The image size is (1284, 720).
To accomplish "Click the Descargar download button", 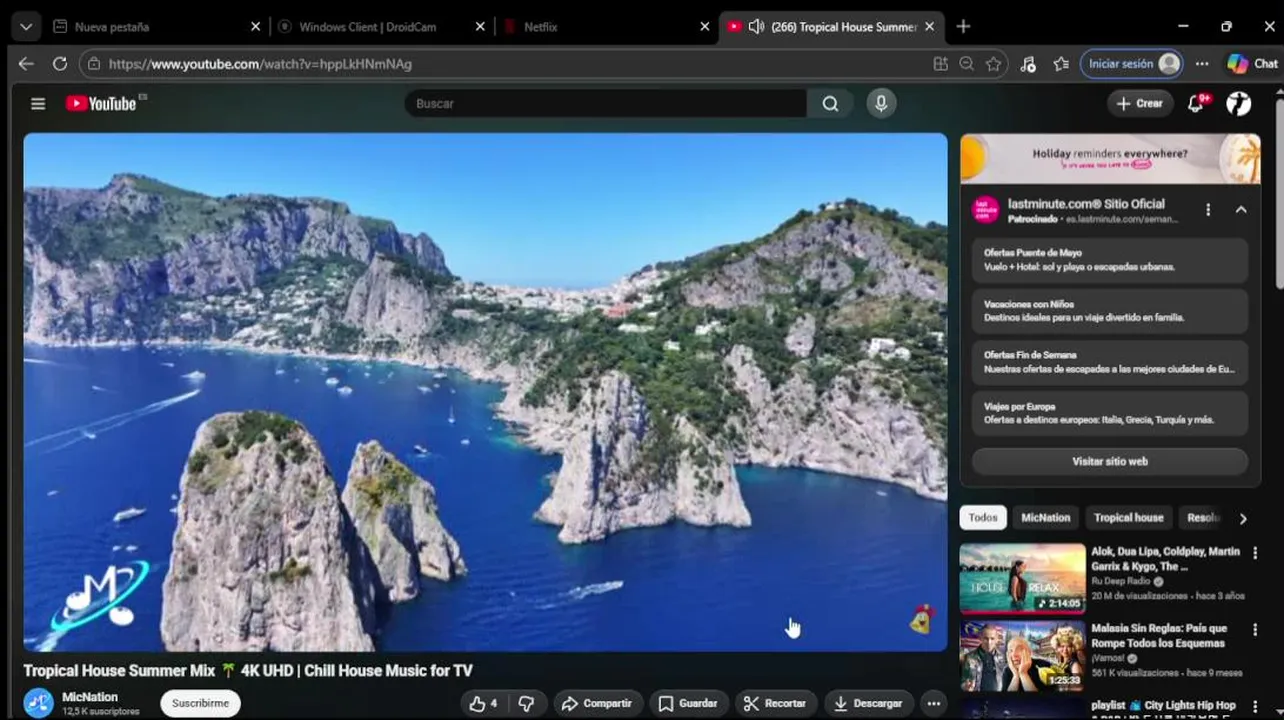I will point(868,703).
